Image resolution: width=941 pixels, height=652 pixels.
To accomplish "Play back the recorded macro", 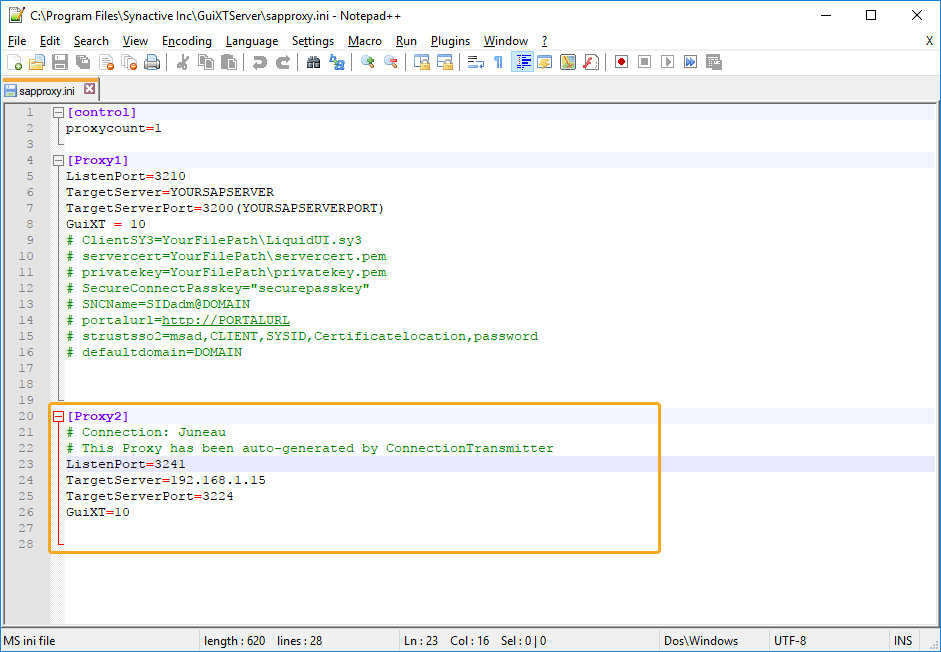I will click(667, 62).
